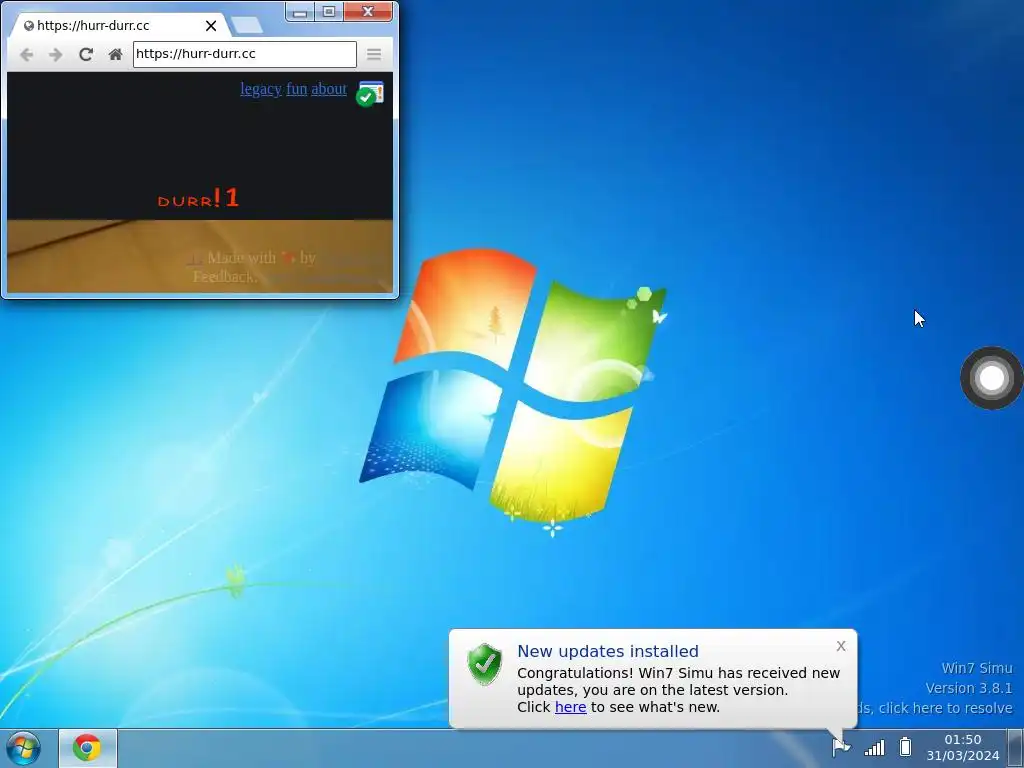Minimize the browser window

tap(300, 12)
